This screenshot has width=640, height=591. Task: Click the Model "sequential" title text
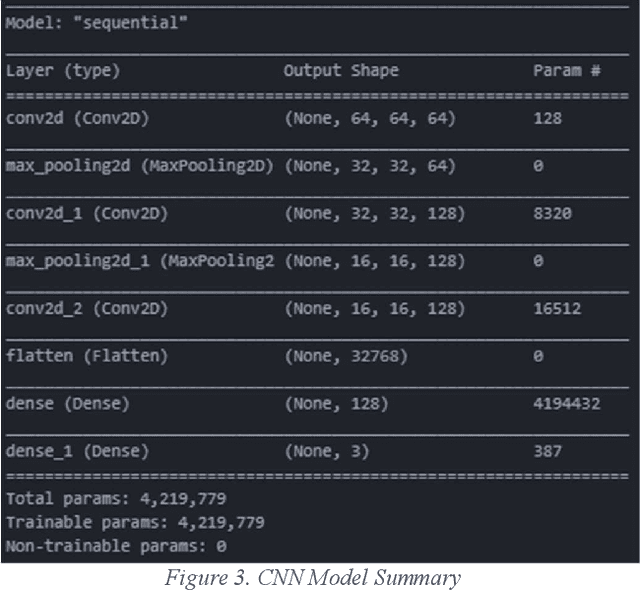pyautogui.click(x=97, y=23)
